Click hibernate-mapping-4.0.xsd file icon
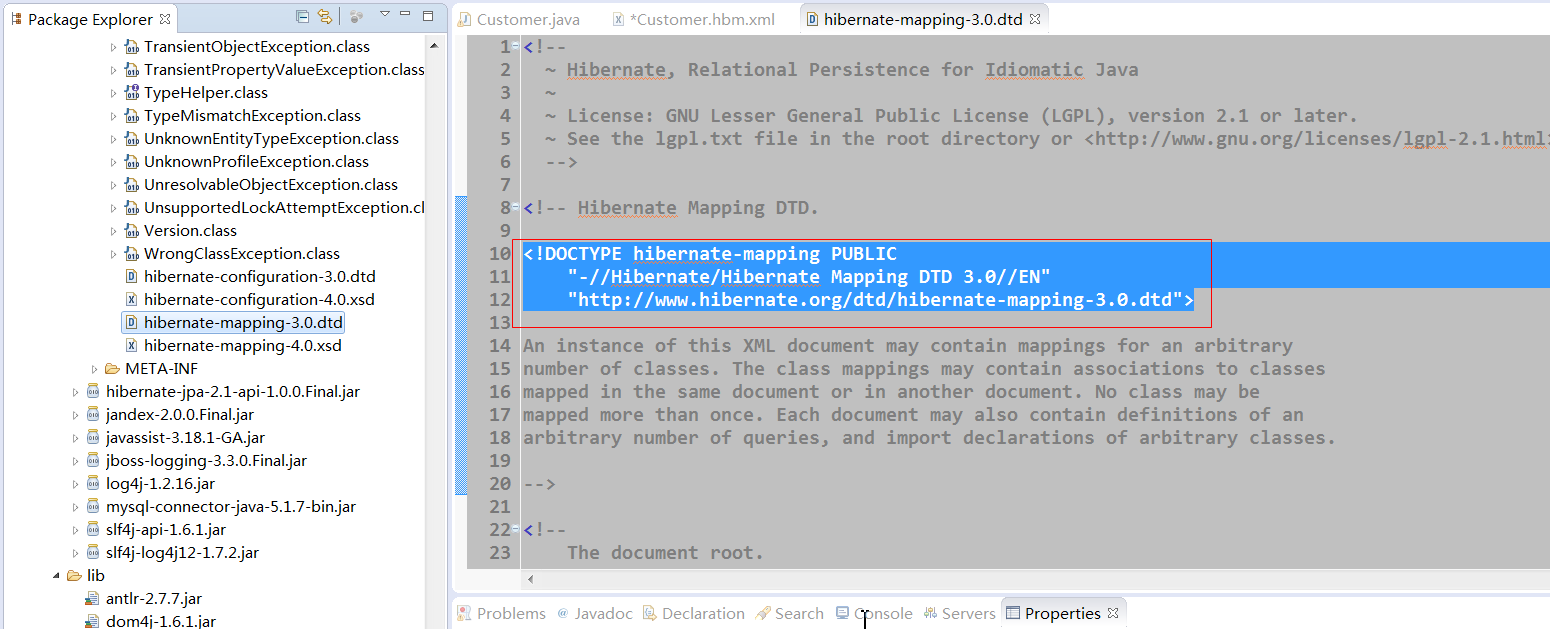Screen dimensions: 1550x629 tap(131, 346)
